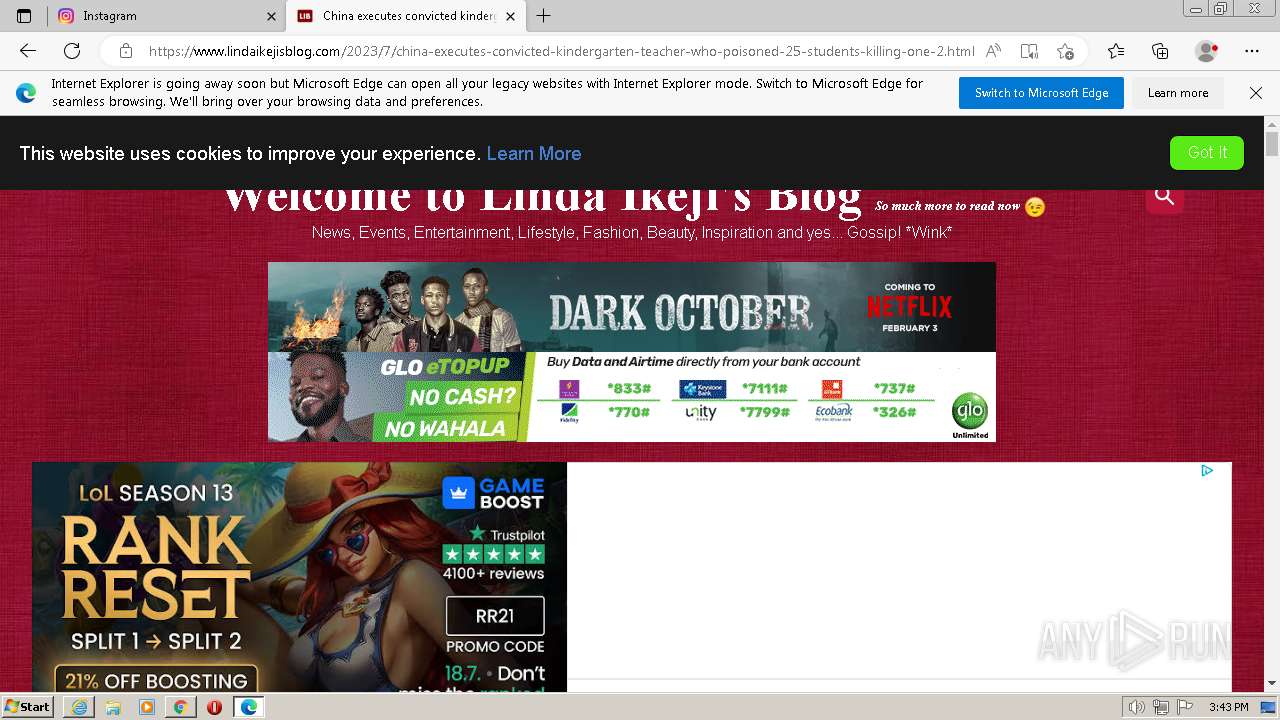This screenshot has height=720, width=1280.
Task: Close the Instagram tab
Action: click(x=271, y=16)
